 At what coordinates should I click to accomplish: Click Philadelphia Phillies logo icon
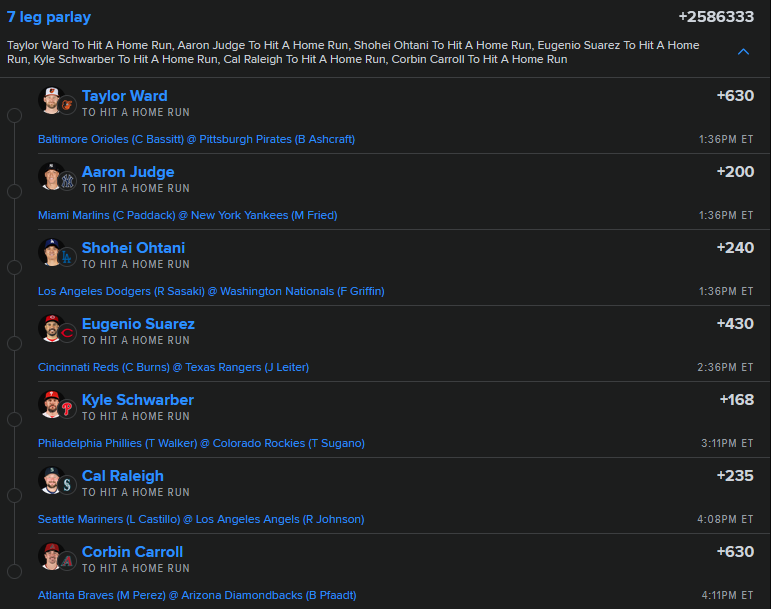coord(67,409)
